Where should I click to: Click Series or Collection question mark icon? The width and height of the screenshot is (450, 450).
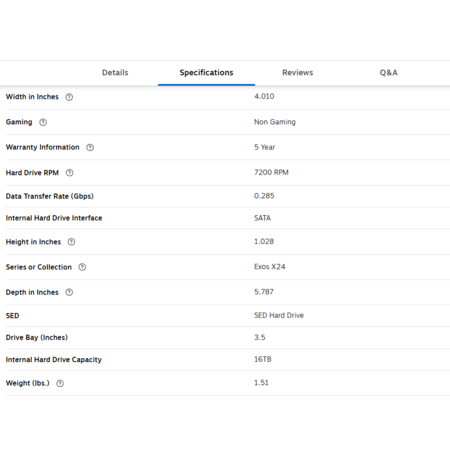pyautogui.click(x=82, y=267)
